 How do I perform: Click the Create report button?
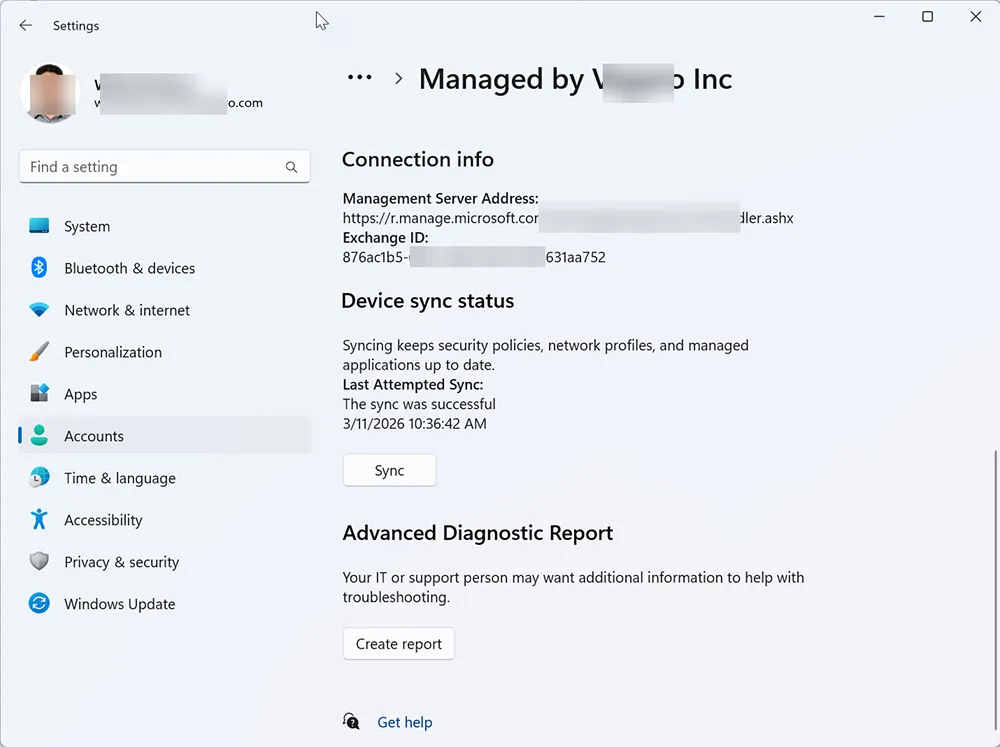(x=398, y=643)
